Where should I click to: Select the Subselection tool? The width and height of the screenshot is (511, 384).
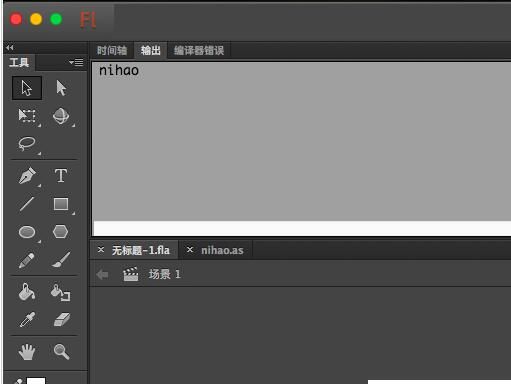click(x=61, y=88)
